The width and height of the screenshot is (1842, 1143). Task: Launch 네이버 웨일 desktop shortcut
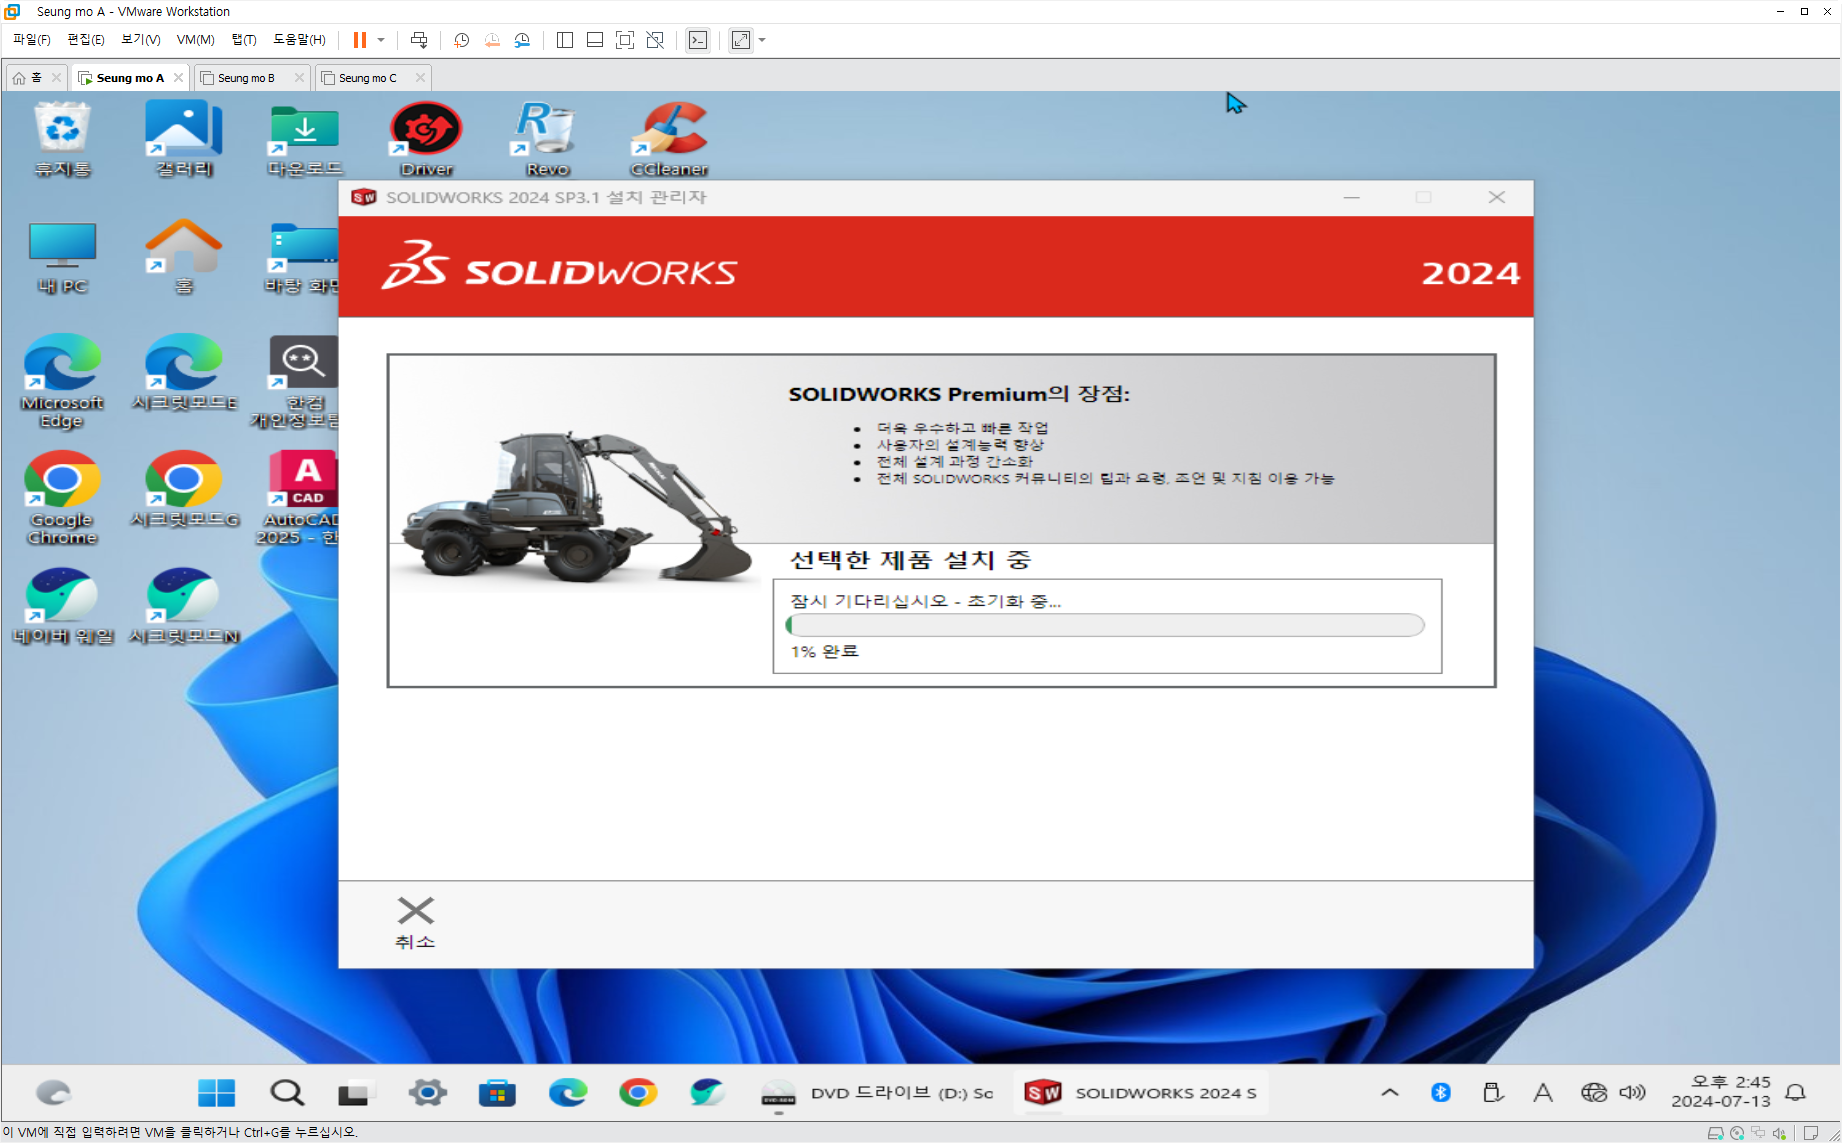pyautogui.click(x=63, y=607)
